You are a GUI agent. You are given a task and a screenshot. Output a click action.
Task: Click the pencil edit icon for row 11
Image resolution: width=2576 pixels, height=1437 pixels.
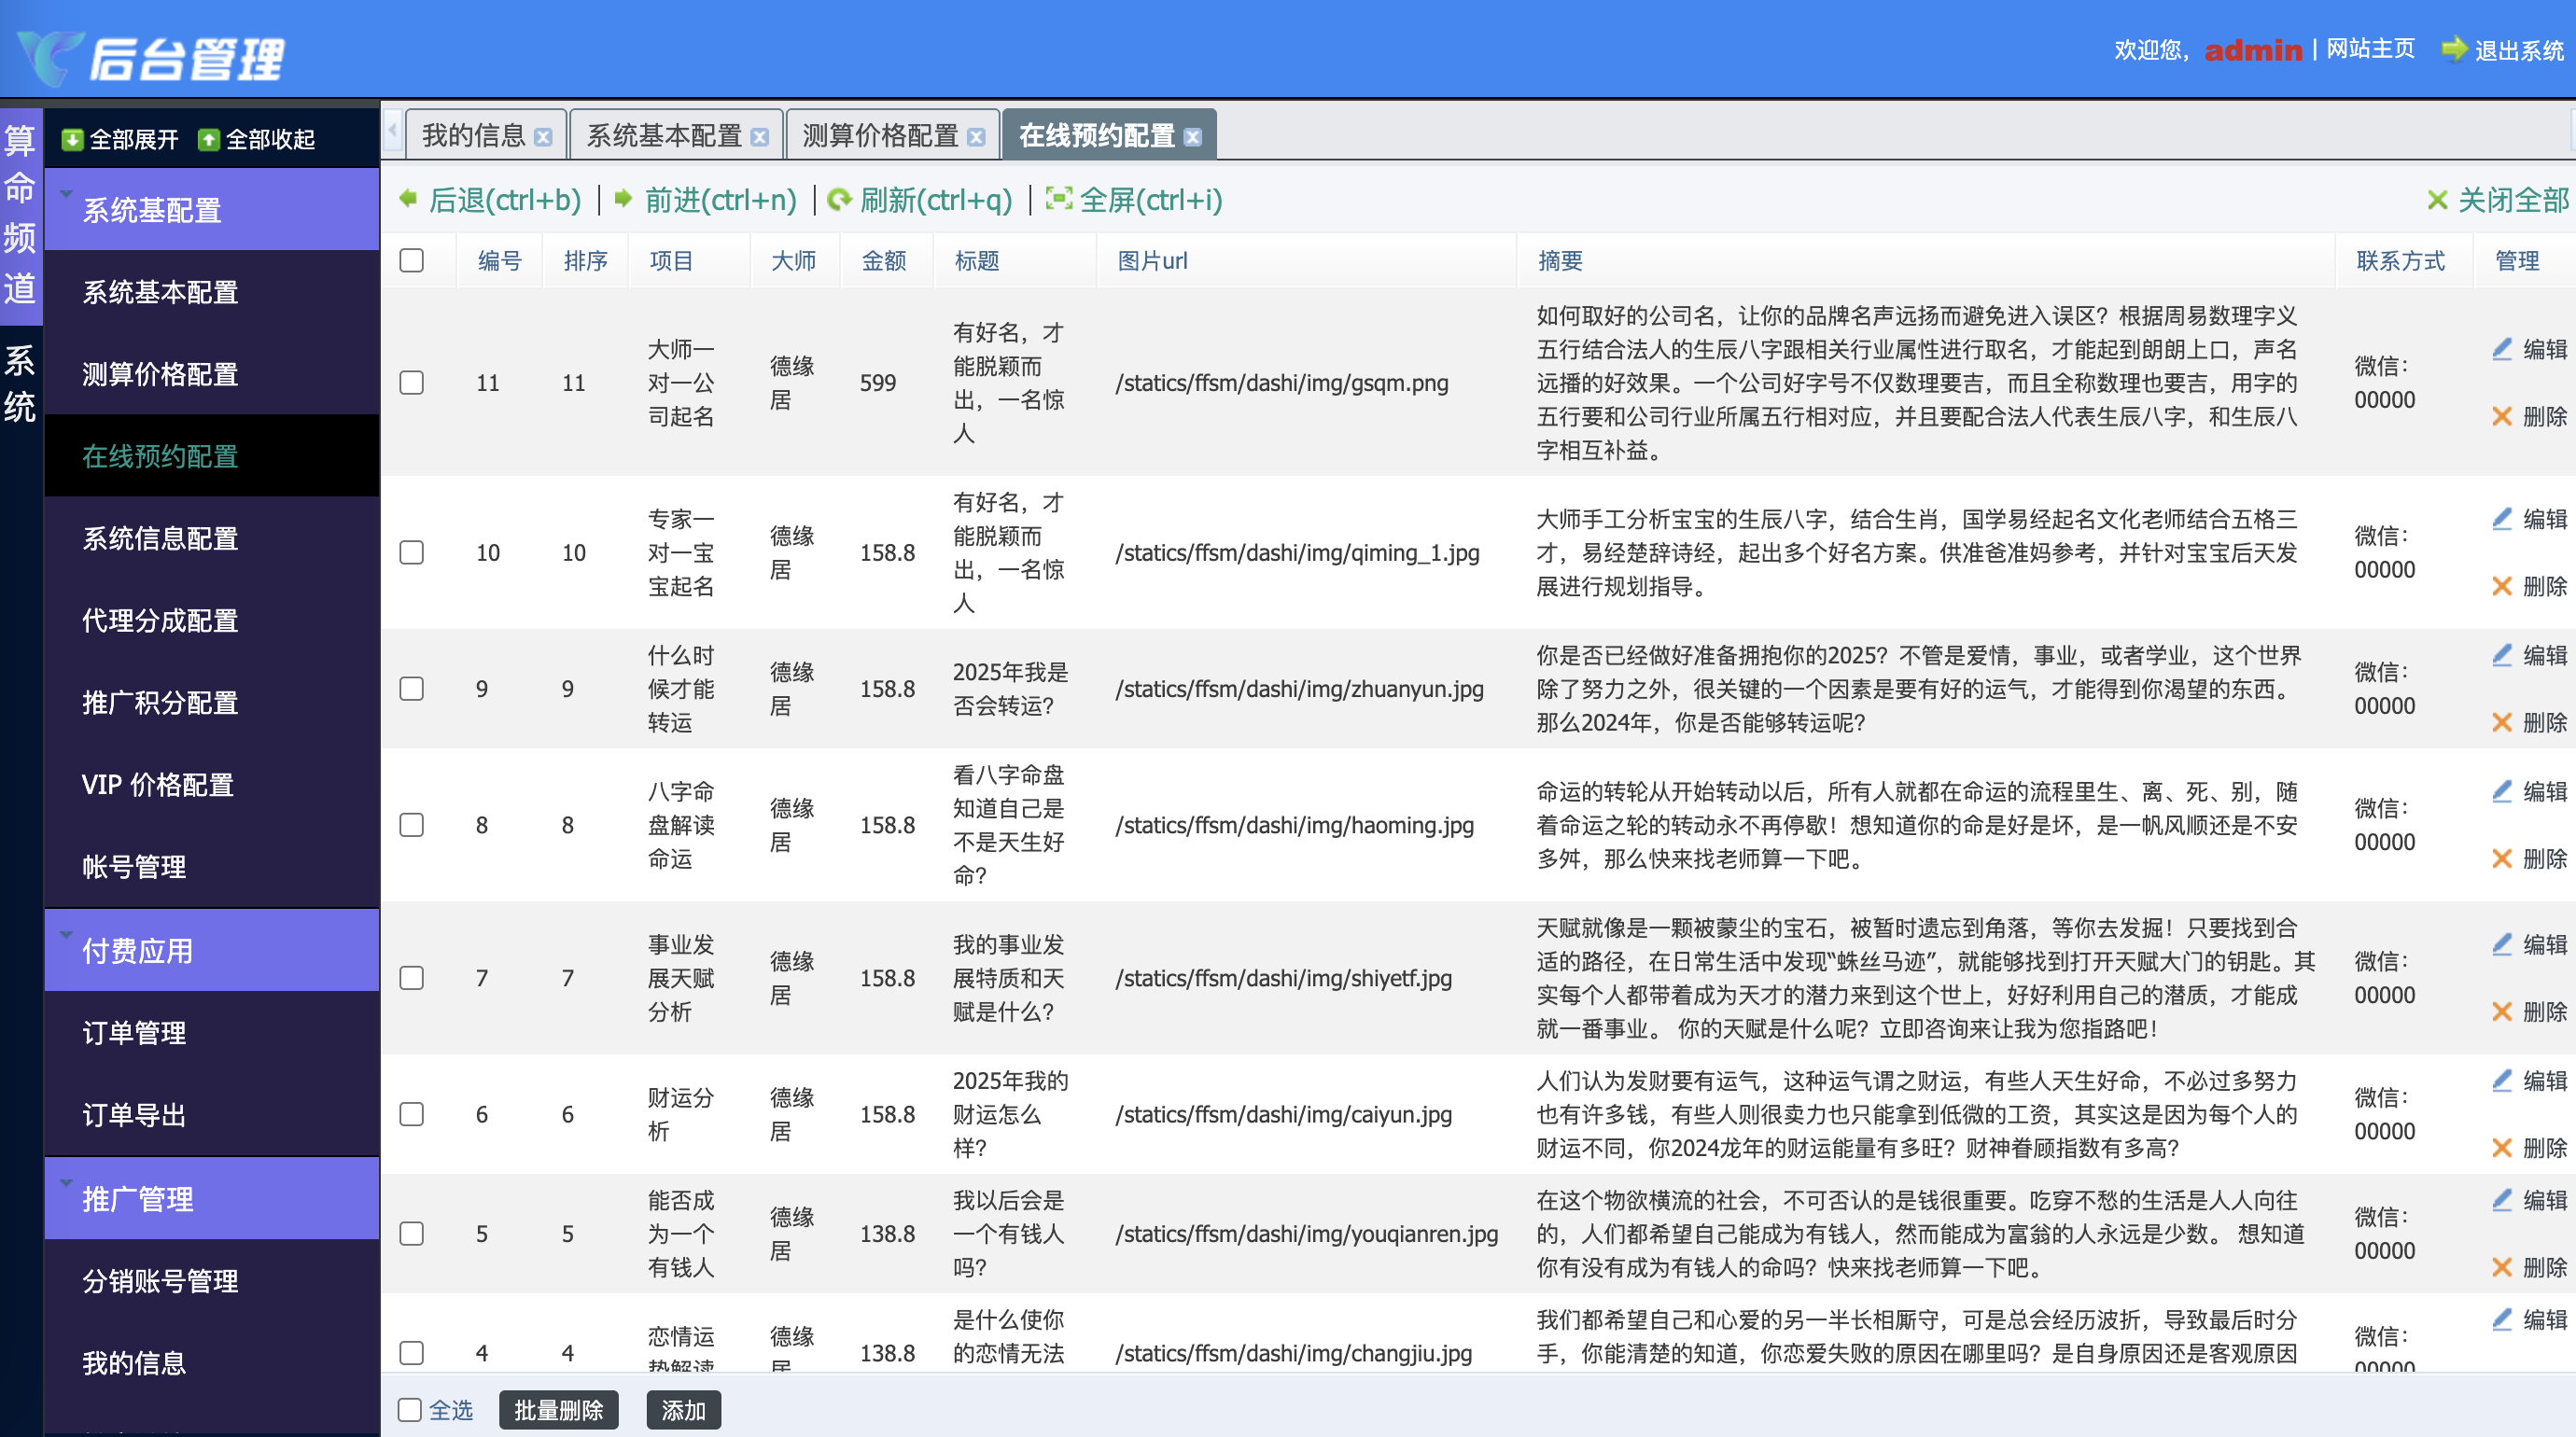coord(2501,349)
